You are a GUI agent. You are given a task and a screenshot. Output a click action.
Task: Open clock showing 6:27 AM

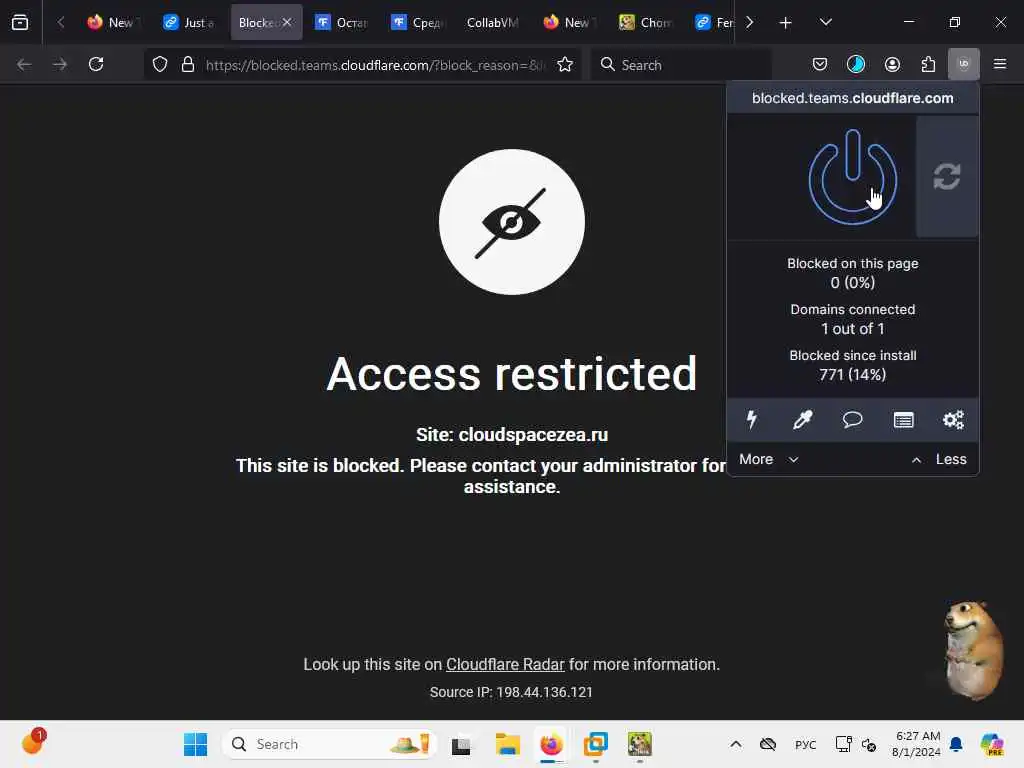pyautogui.click(x=917, y=744)
